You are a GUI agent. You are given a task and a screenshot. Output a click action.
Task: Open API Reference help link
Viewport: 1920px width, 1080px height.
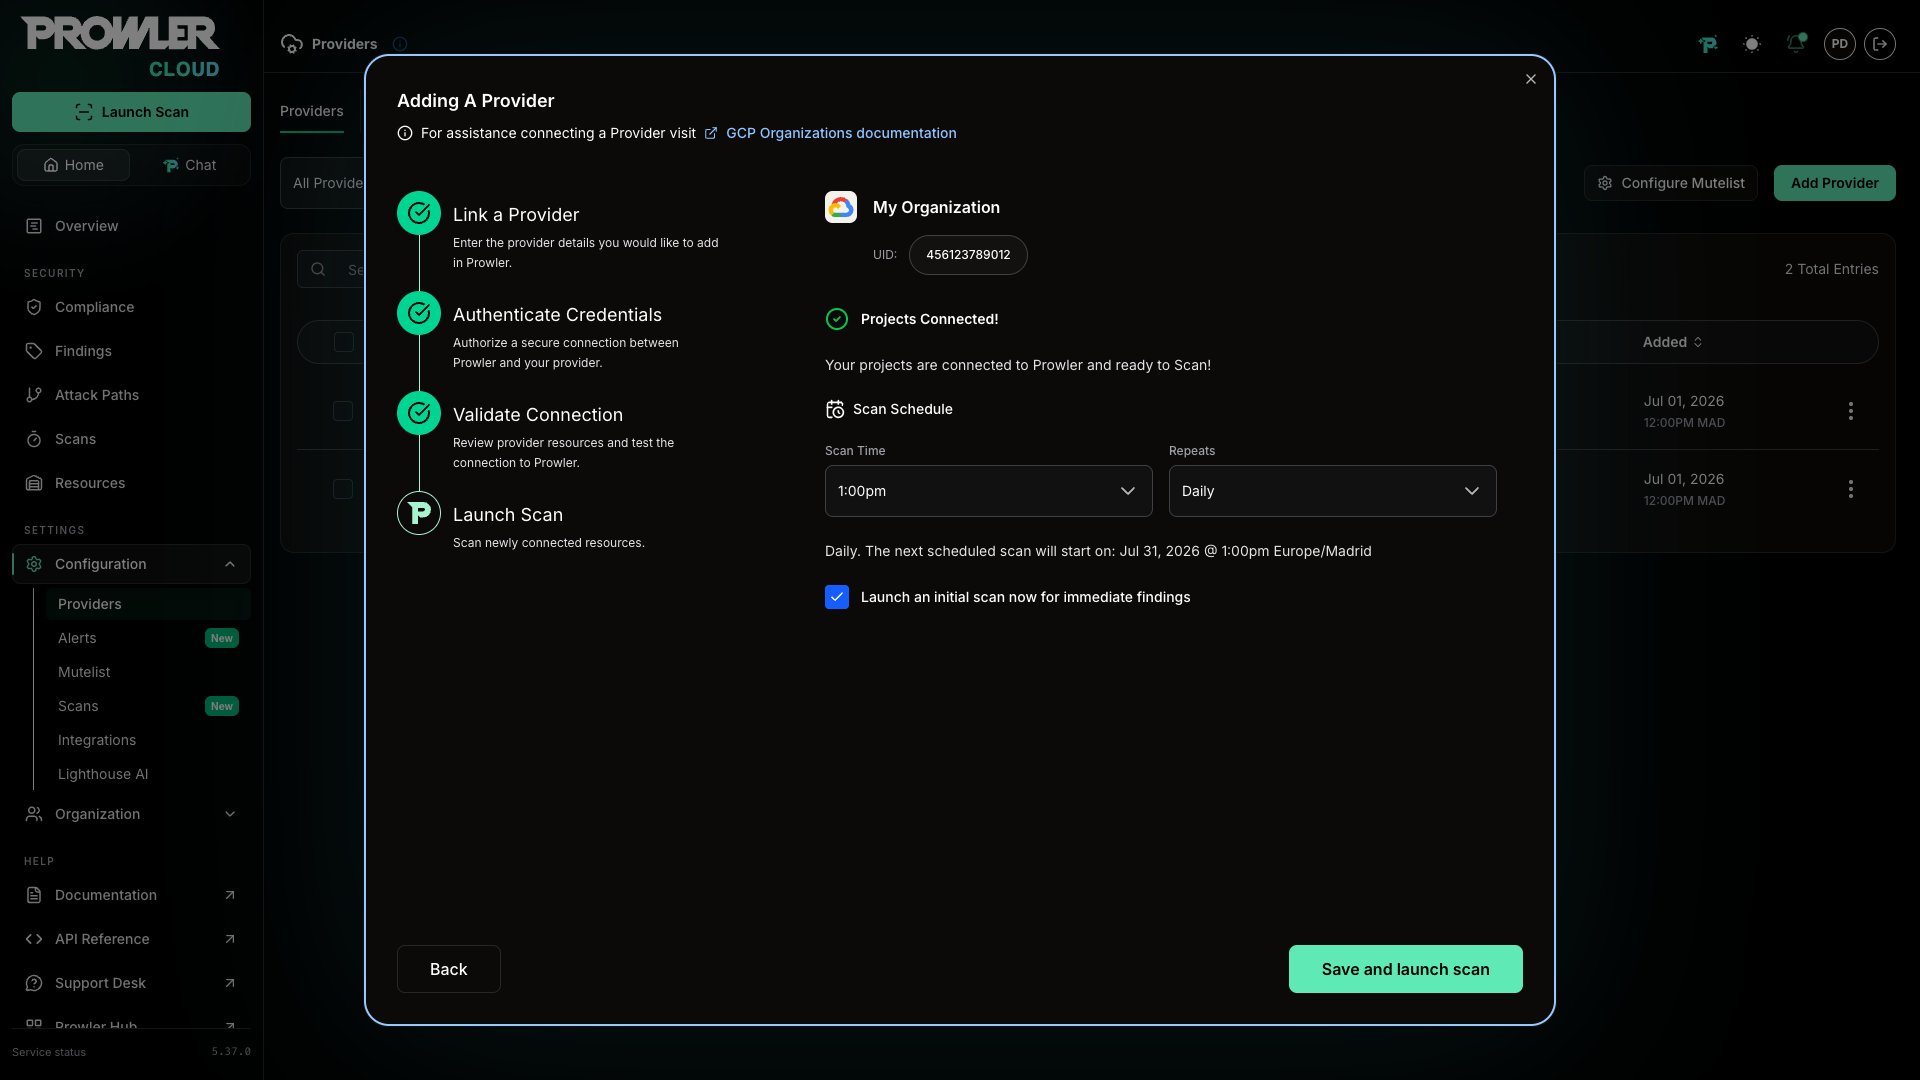point(131,939)
